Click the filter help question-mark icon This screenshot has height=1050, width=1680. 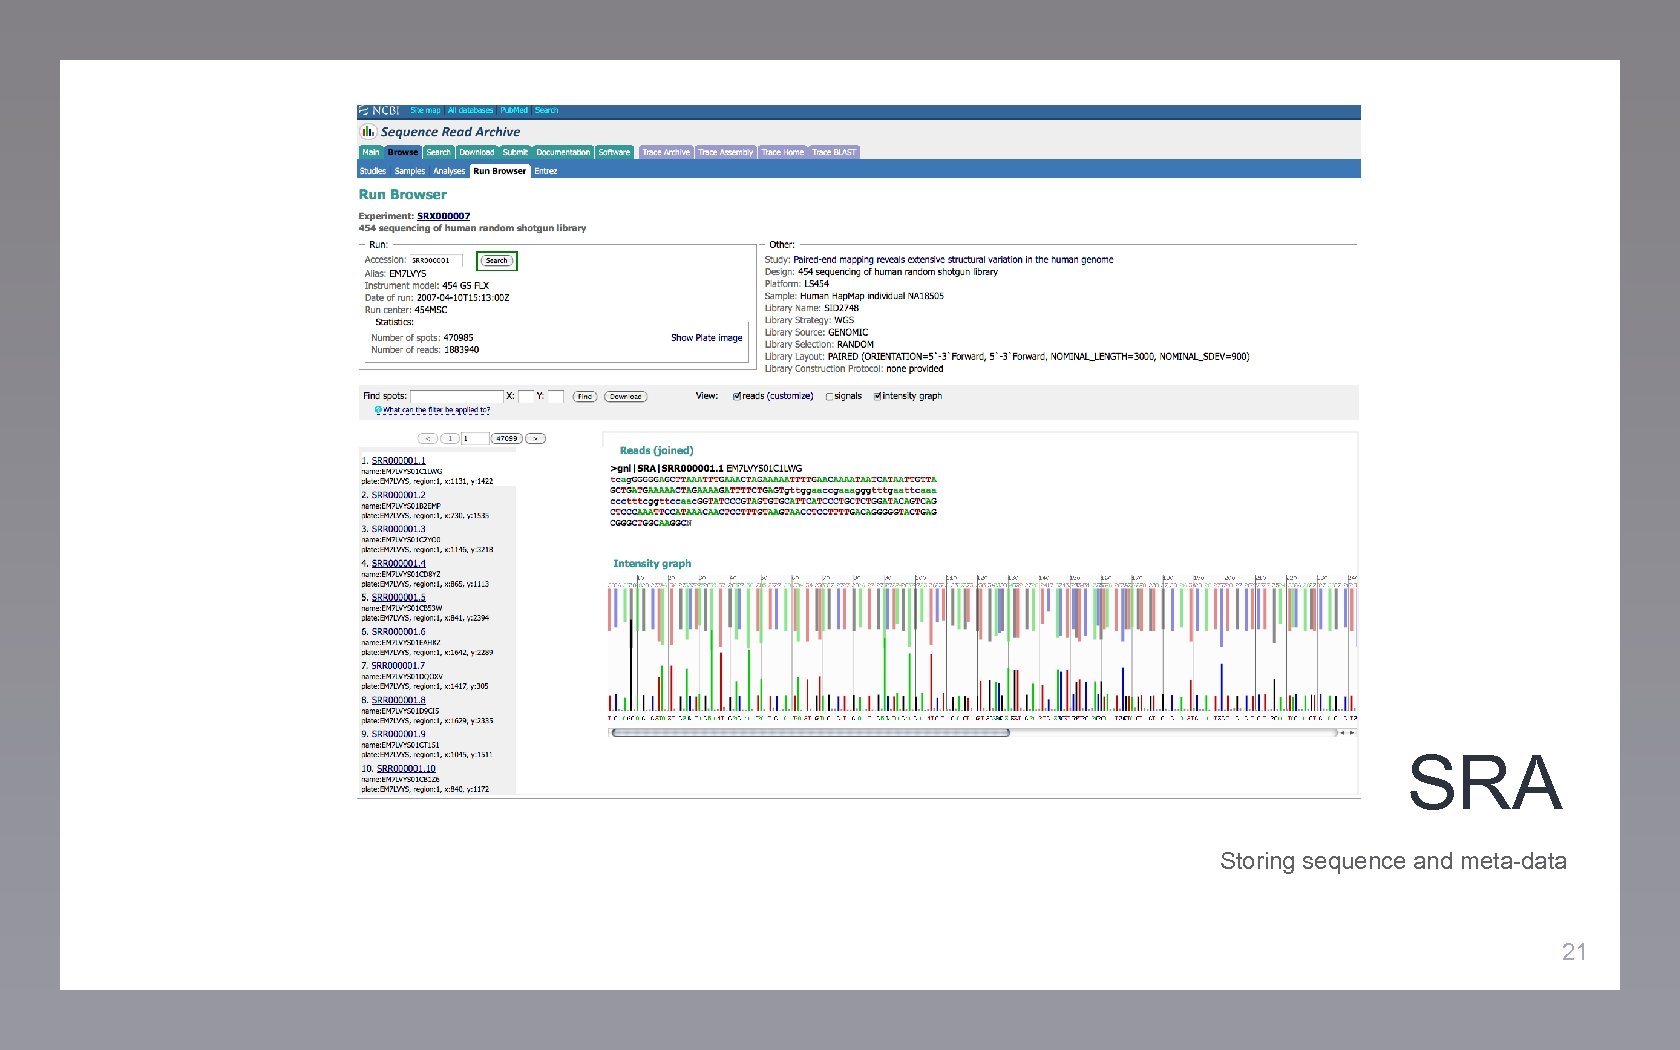(x=378, y=411)
